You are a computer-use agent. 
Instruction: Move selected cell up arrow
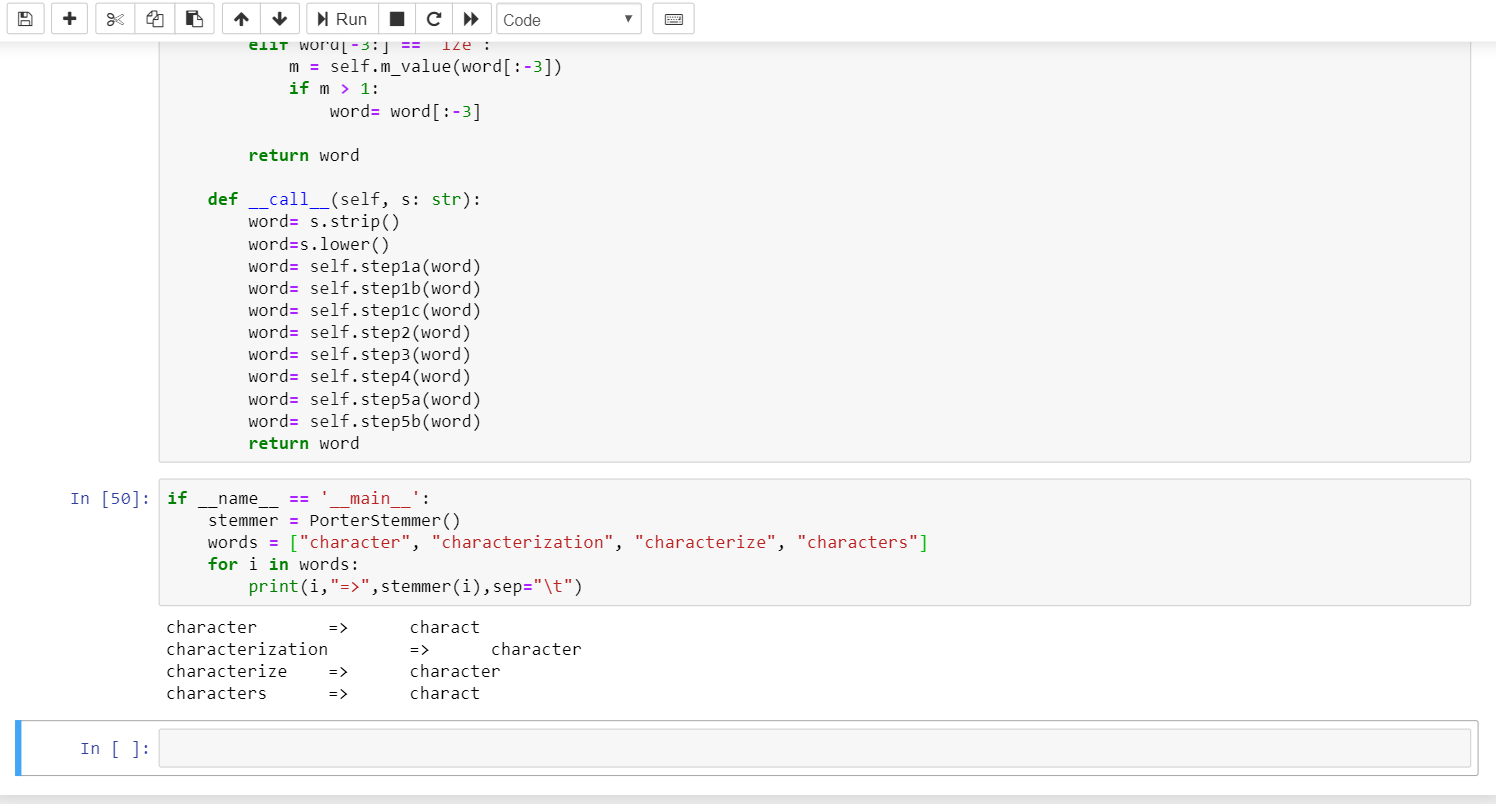point(241,19)
